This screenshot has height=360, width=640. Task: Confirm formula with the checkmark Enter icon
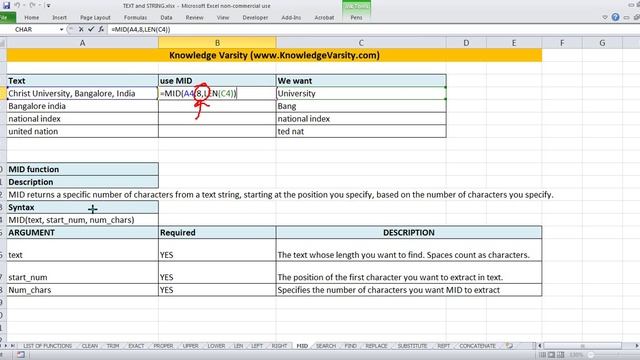(91, 29)
